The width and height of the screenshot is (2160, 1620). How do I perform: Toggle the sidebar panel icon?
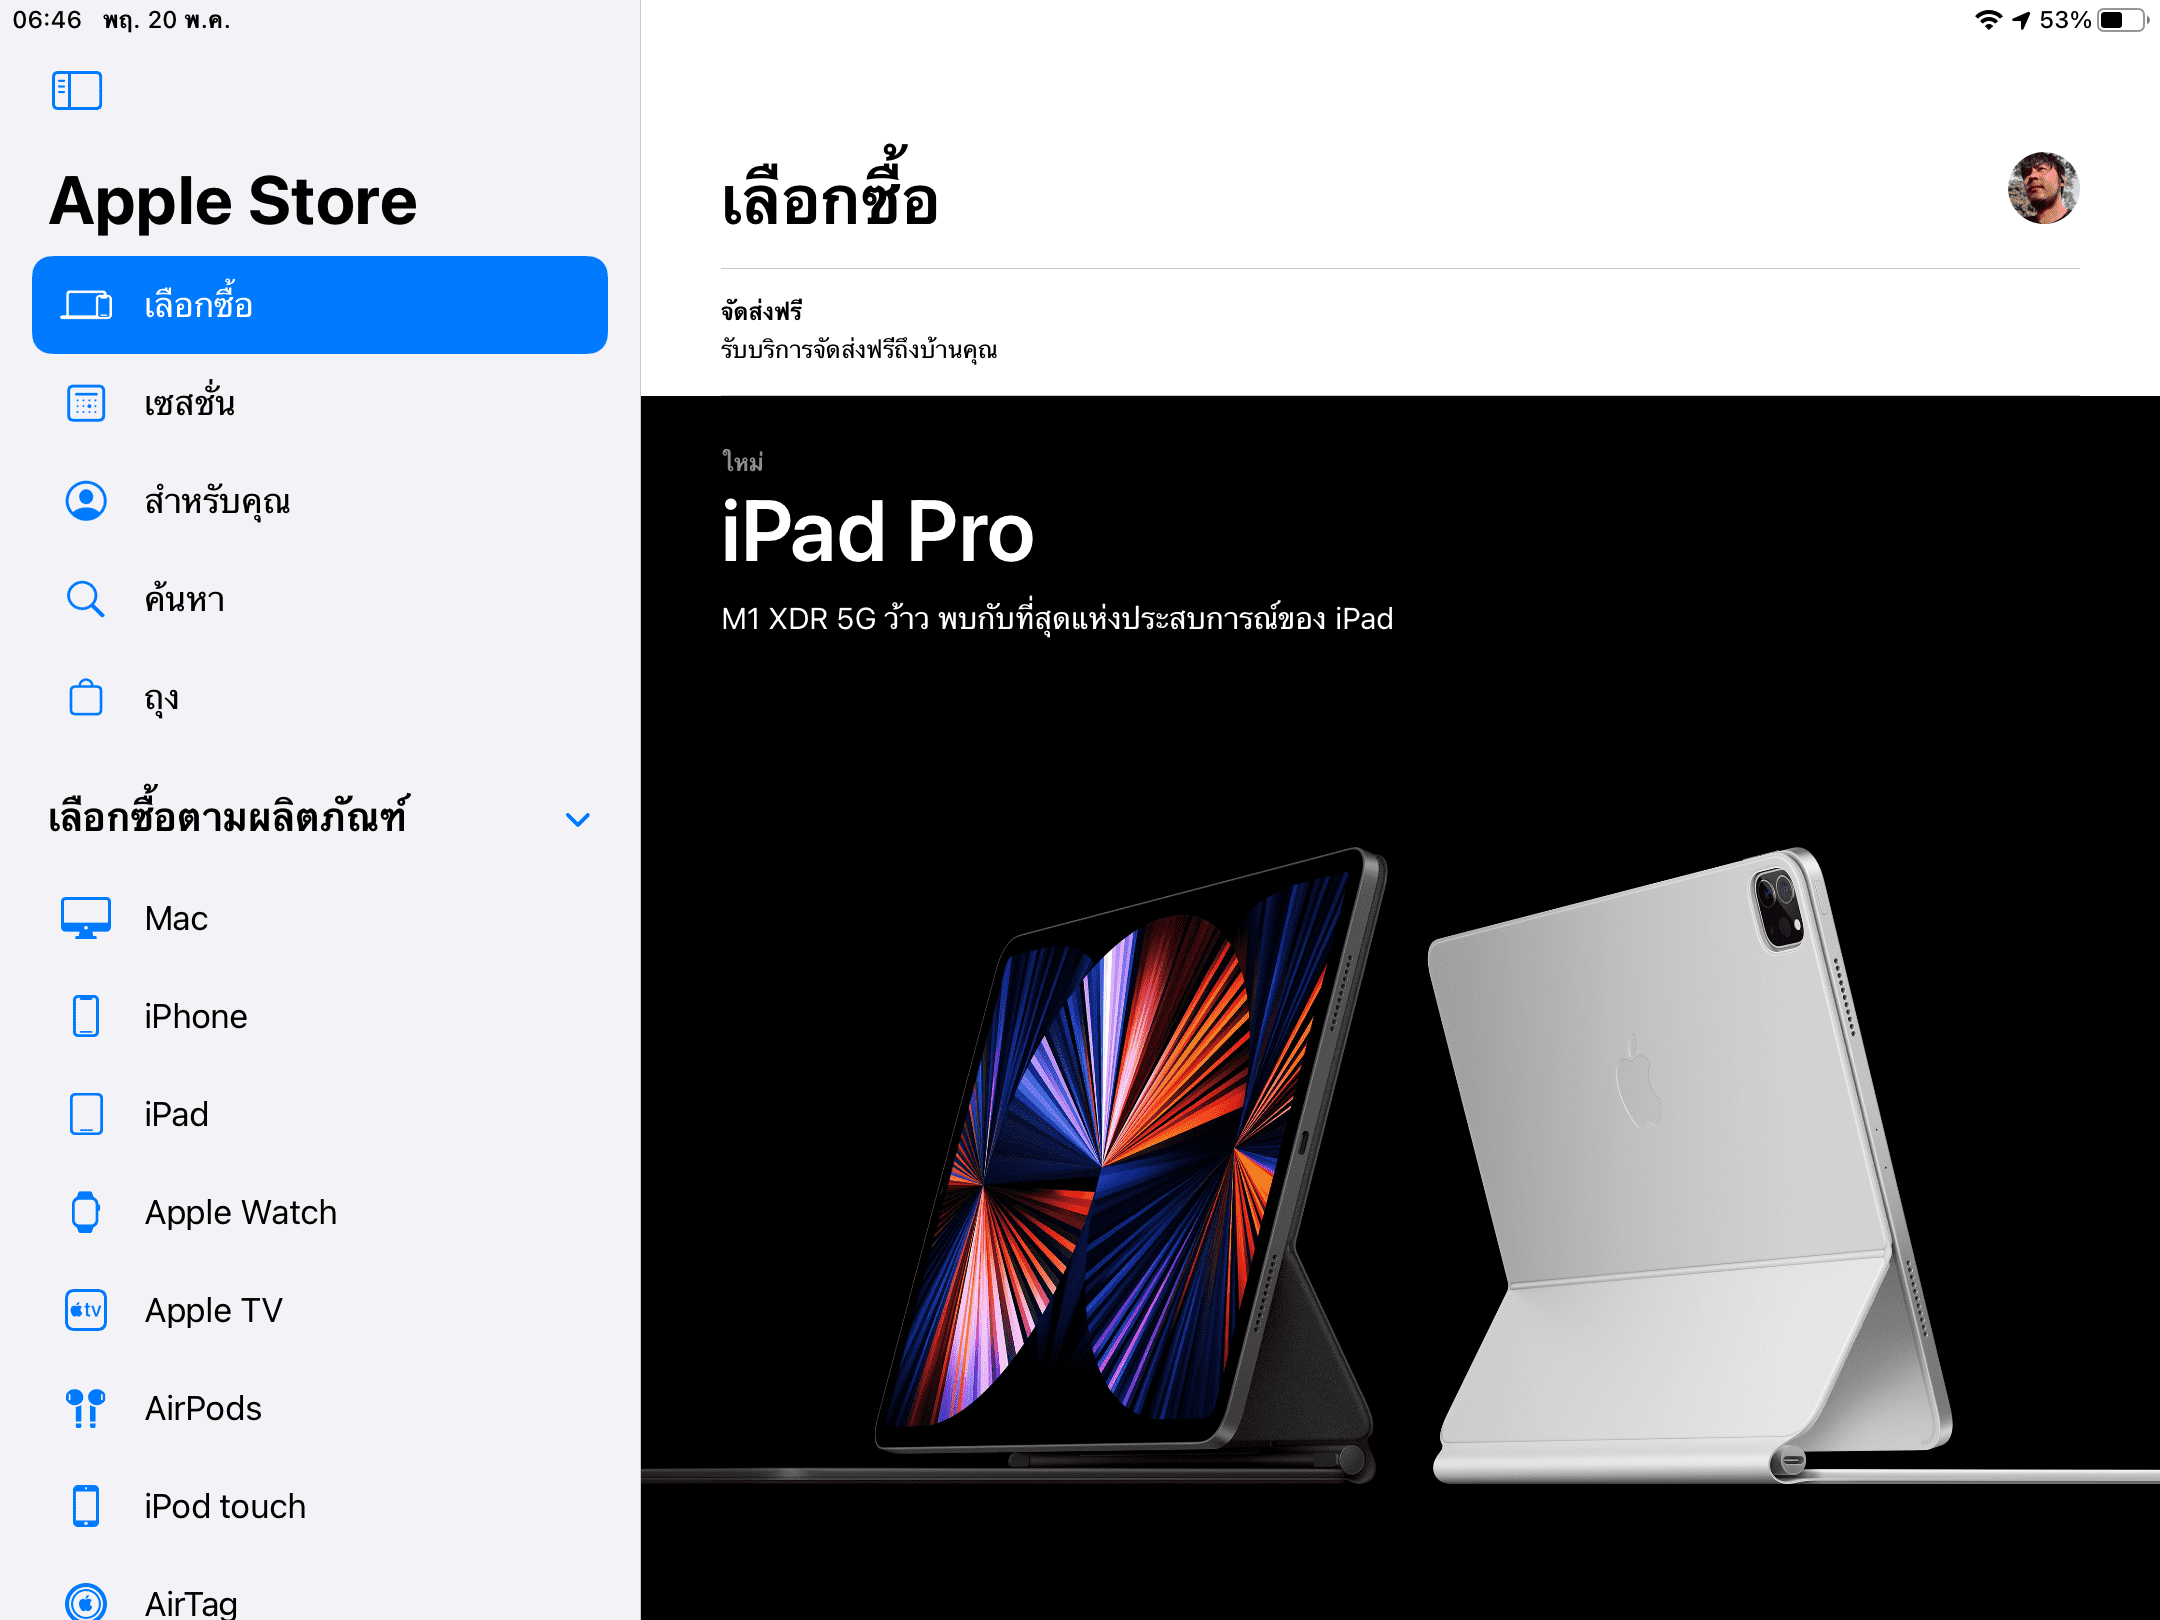point(77,91)
